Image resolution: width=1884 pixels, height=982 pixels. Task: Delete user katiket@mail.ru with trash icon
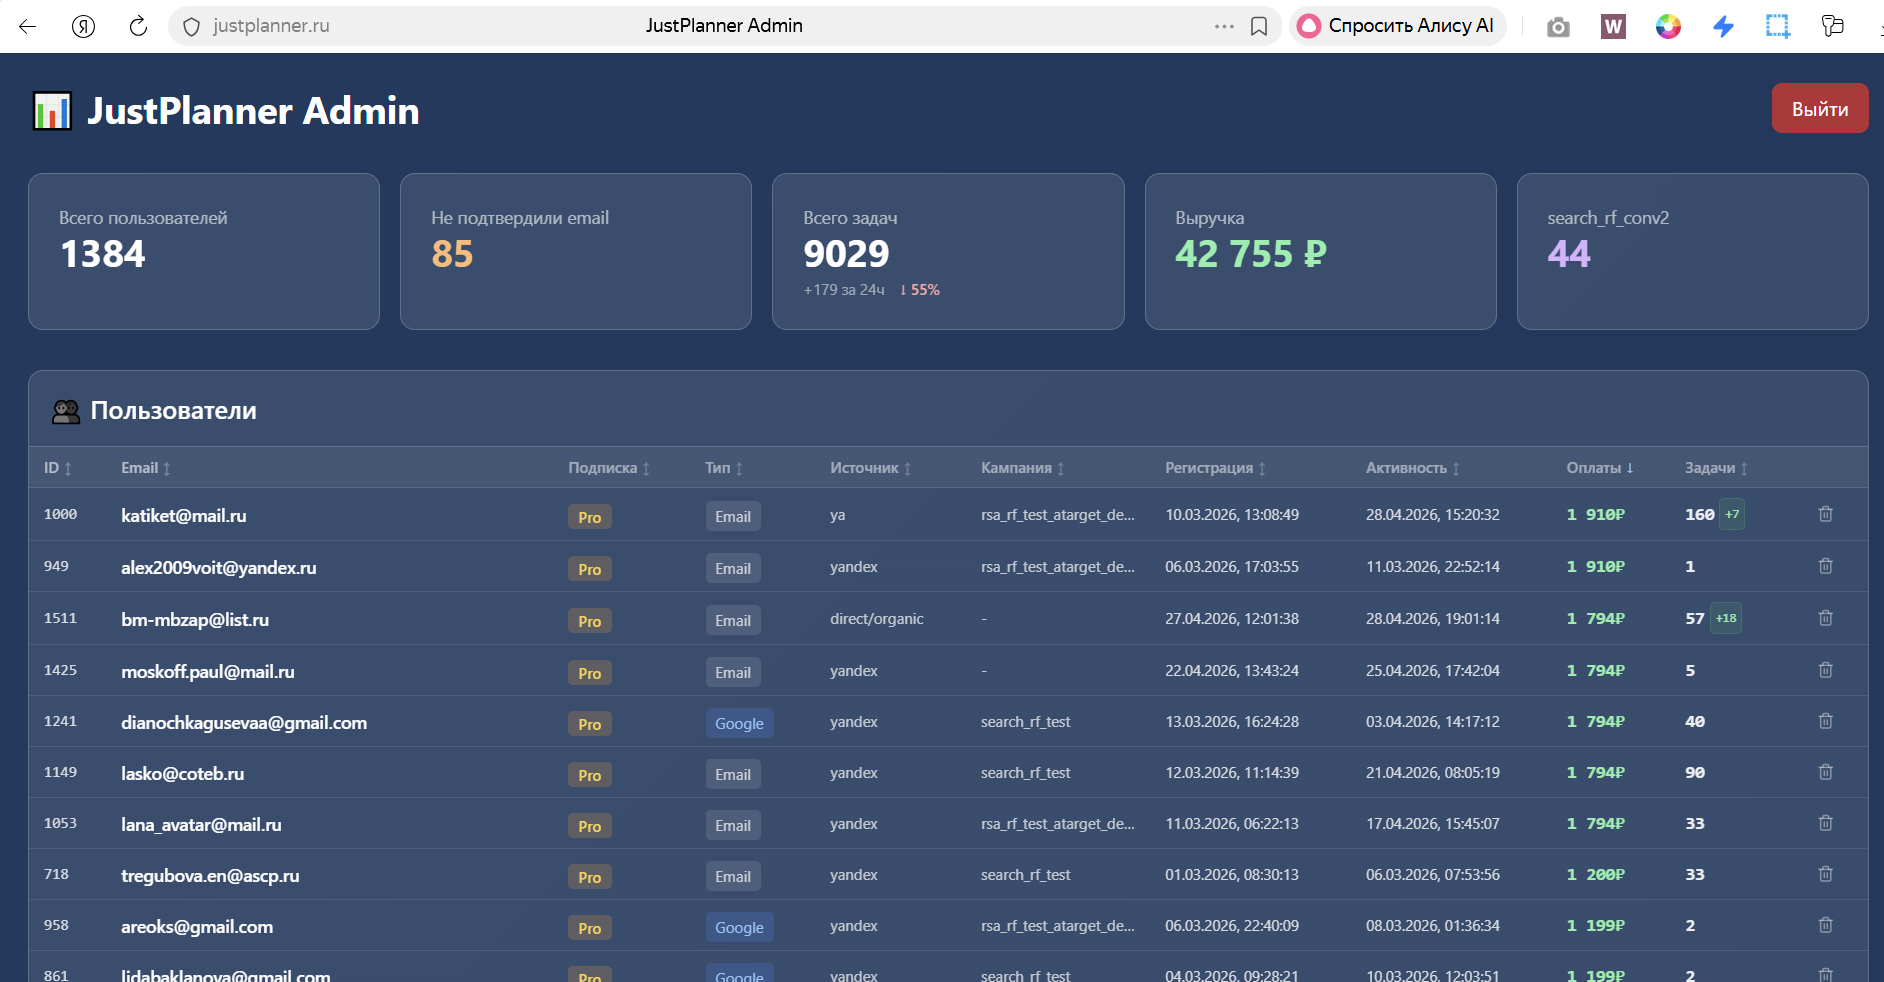1825,514
